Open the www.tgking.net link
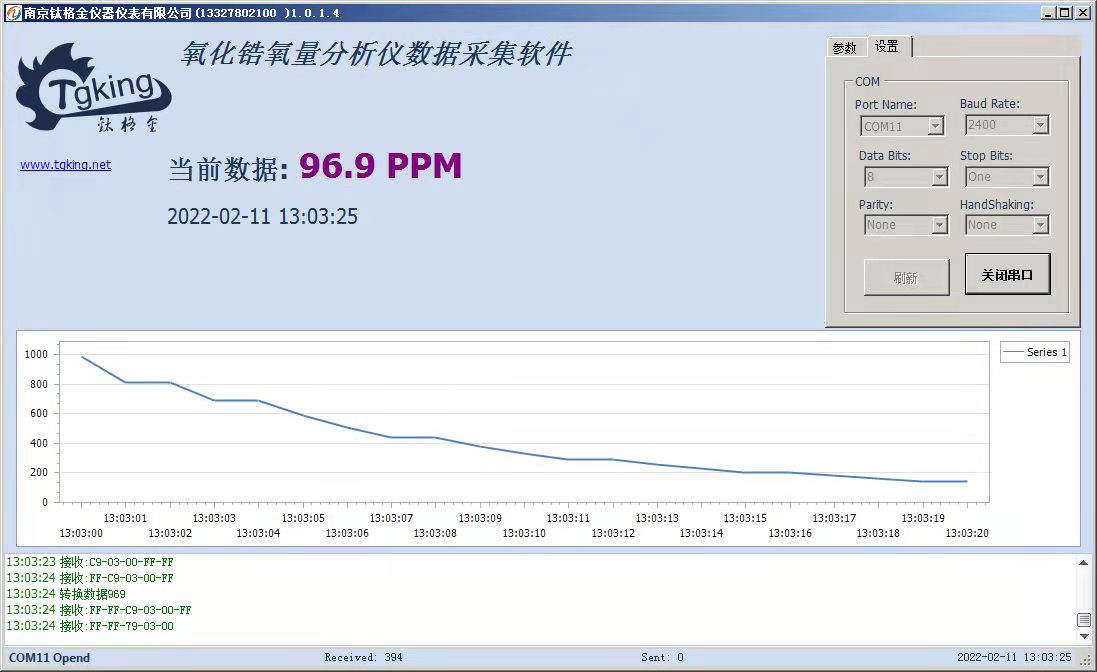 (66, 165)
